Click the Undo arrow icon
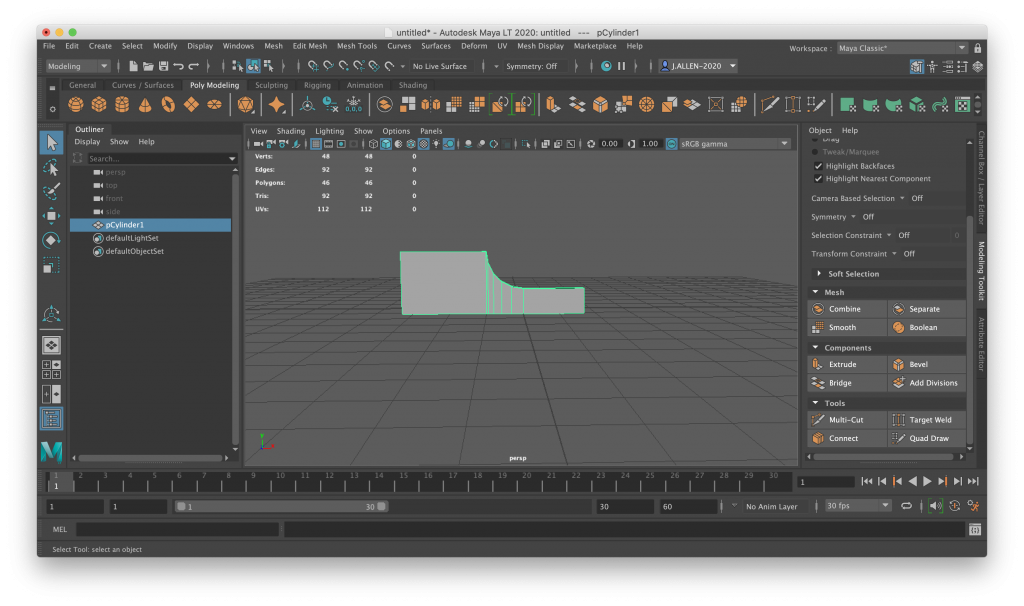This screenshot has width=1024, height=606. (178, 66)
